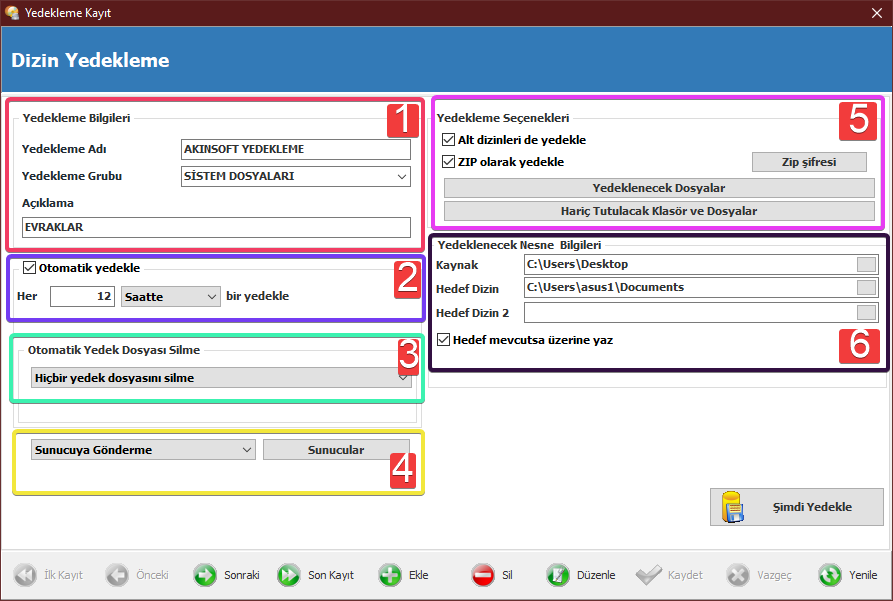The height and width of the screenshot is (601, 893).
Task: Go to next record with Sonraki
Action: point(226,575)
